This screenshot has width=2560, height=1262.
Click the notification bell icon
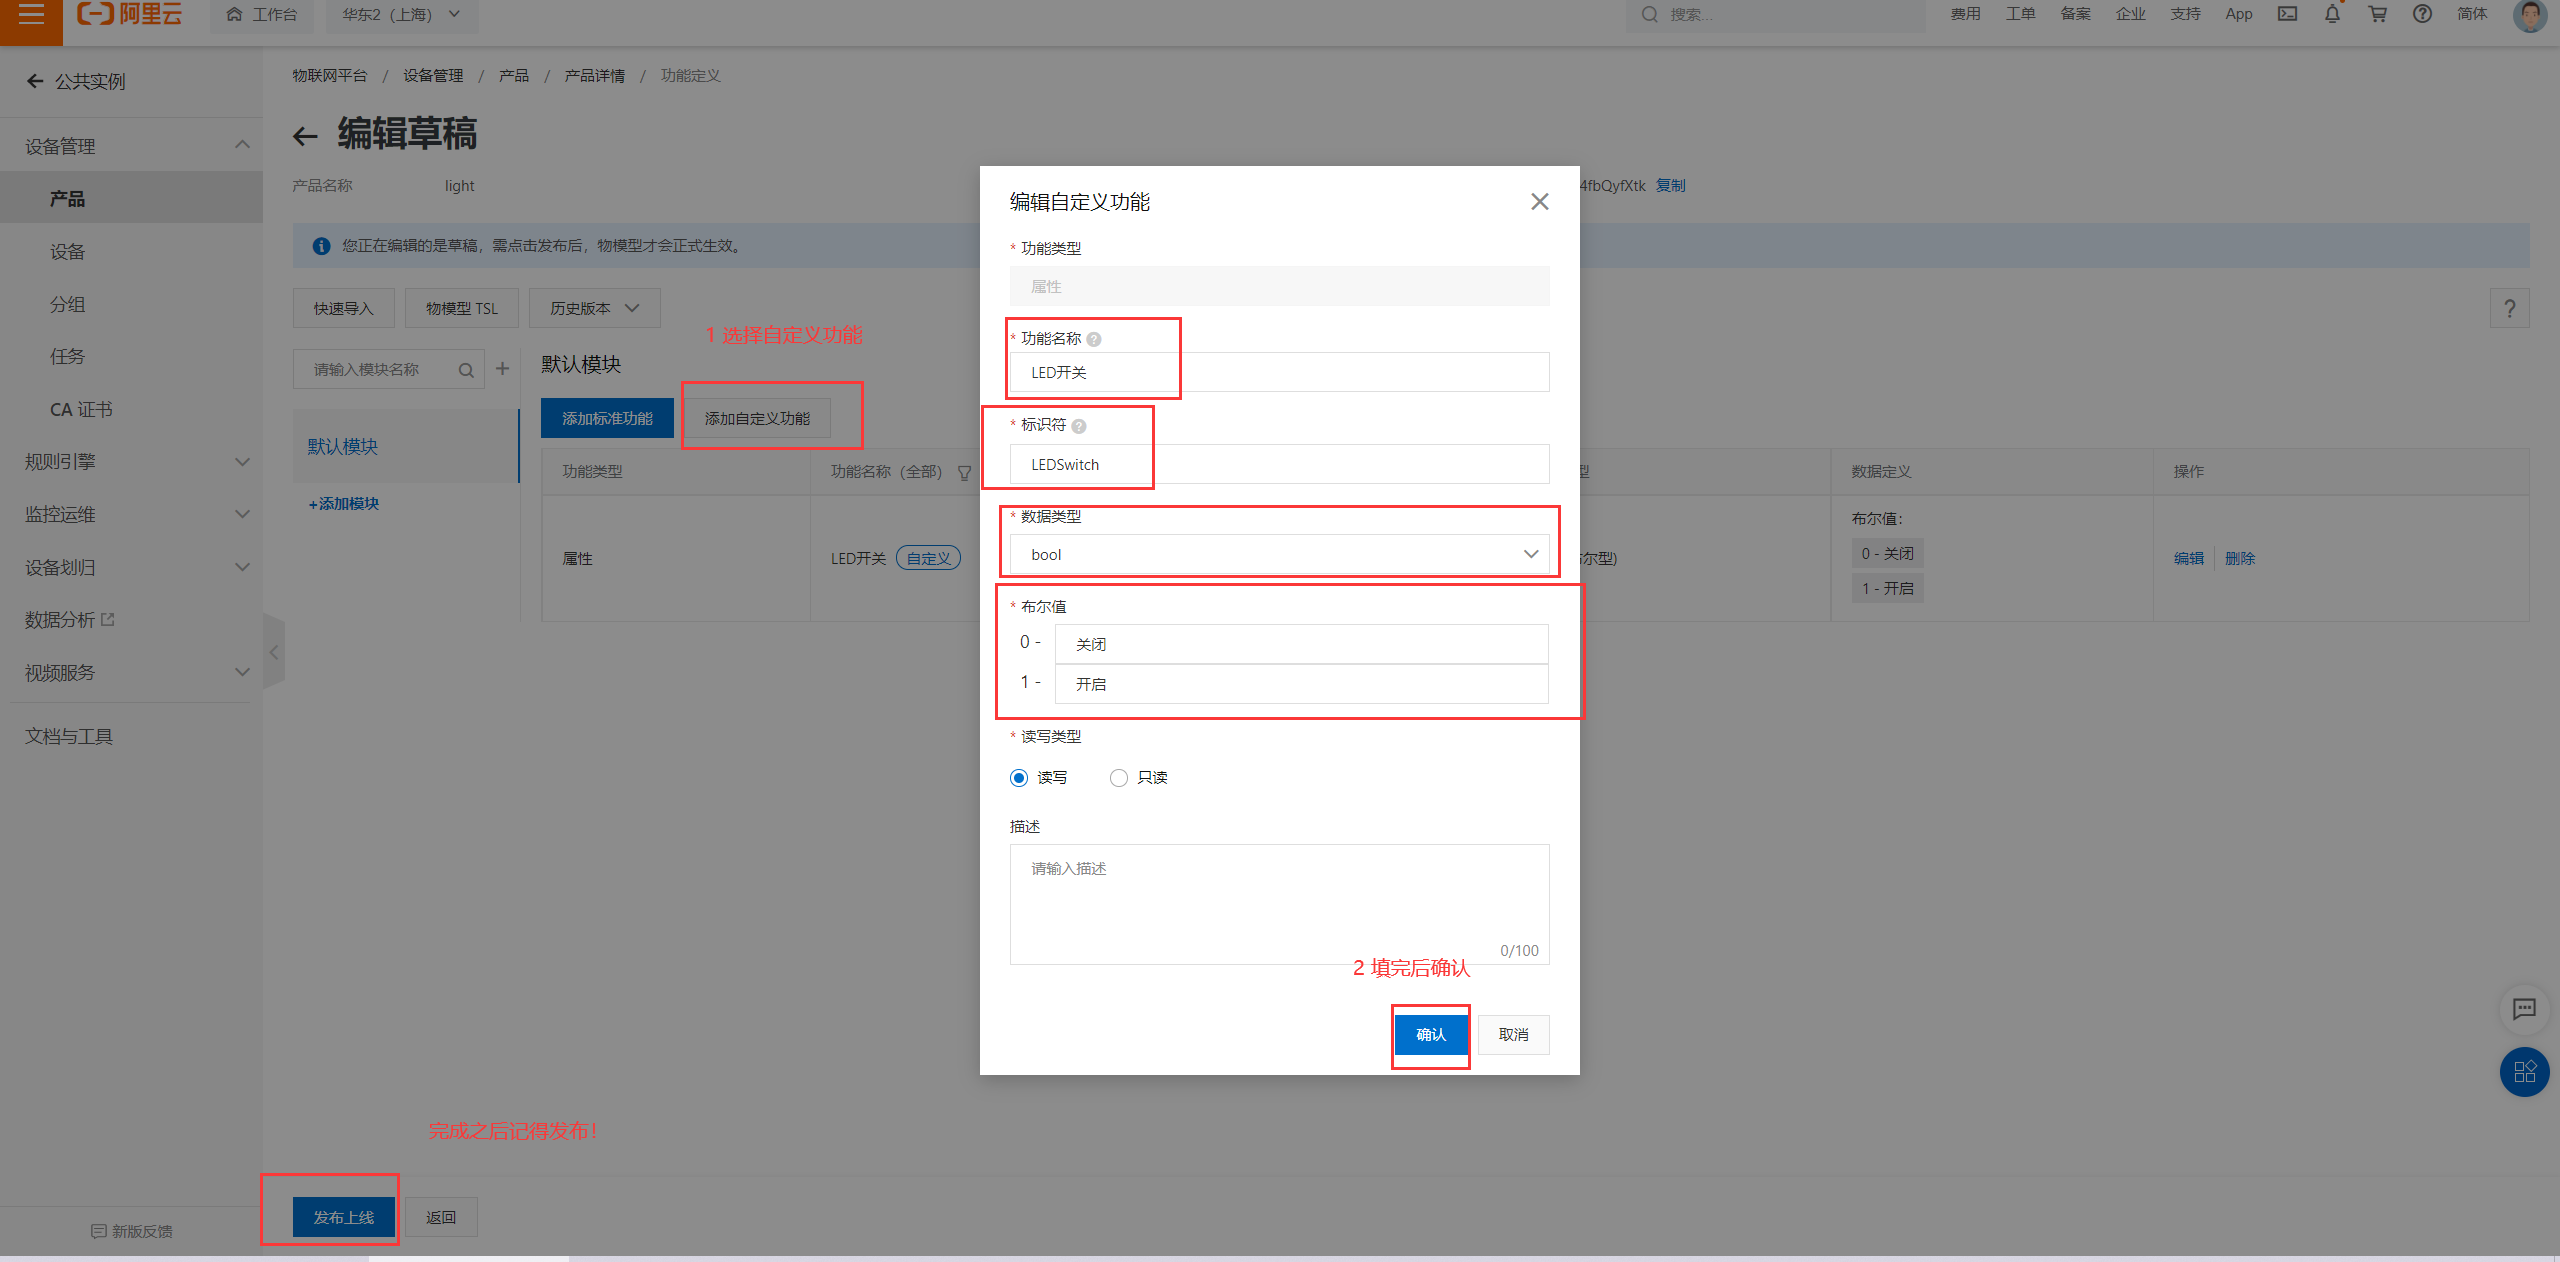point(2332,14)
